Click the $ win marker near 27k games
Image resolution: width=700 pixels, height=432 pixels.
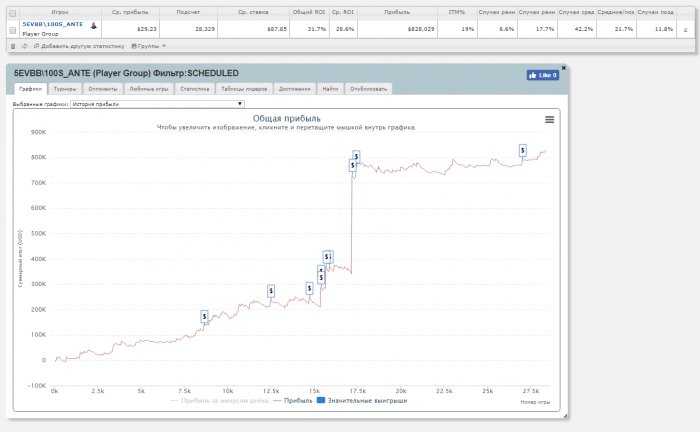point(523,150)
